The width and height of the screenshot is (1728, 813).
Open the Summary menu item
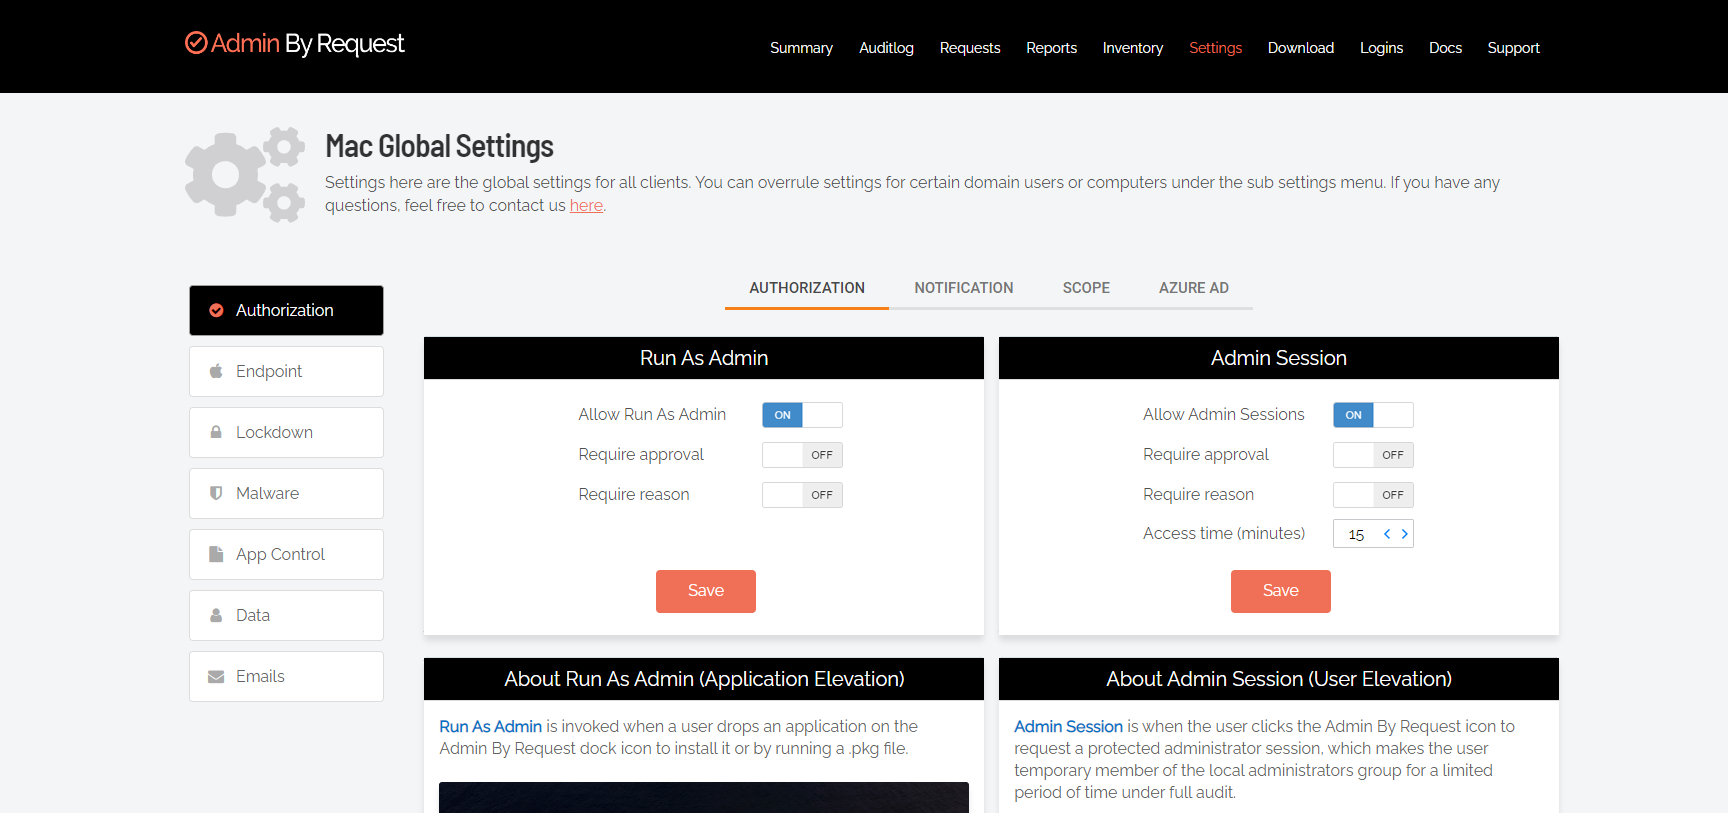801,48
